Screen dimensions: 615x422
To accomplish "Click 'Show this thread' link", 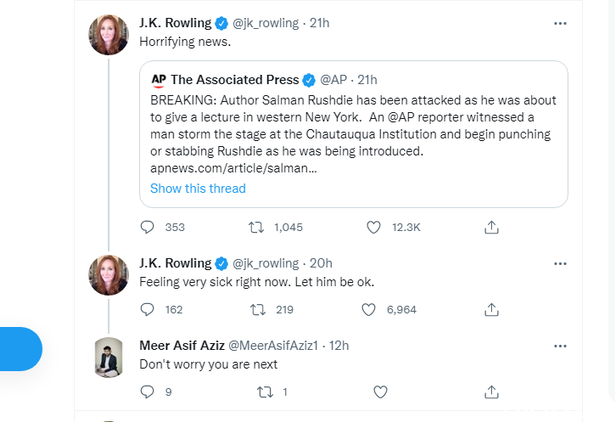I will (198, 188).
